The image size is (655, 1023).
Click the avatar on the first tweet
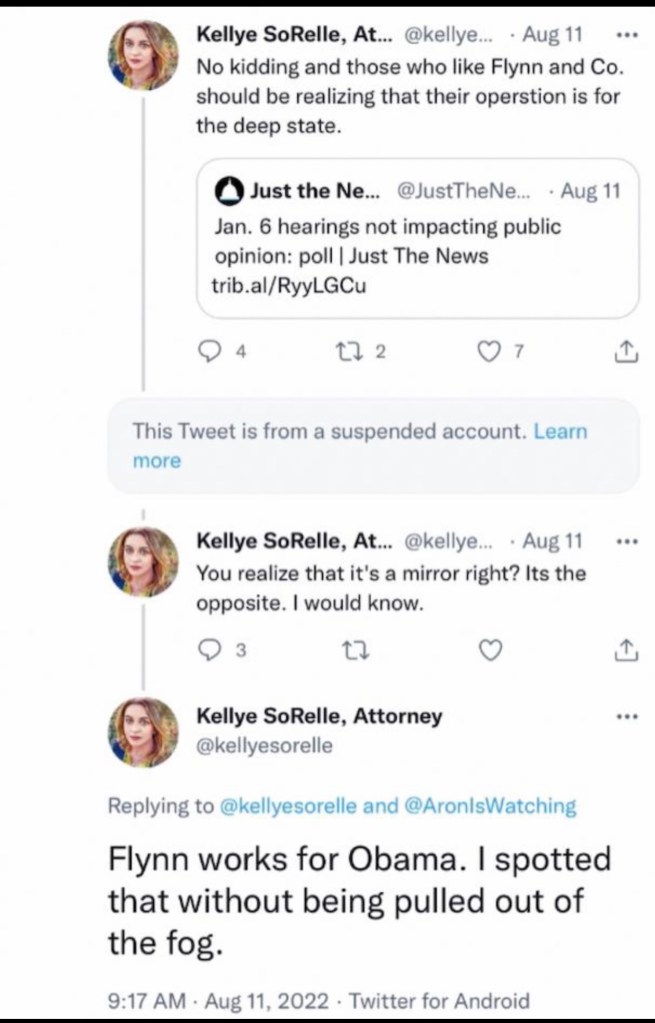[x=143, y=55]
